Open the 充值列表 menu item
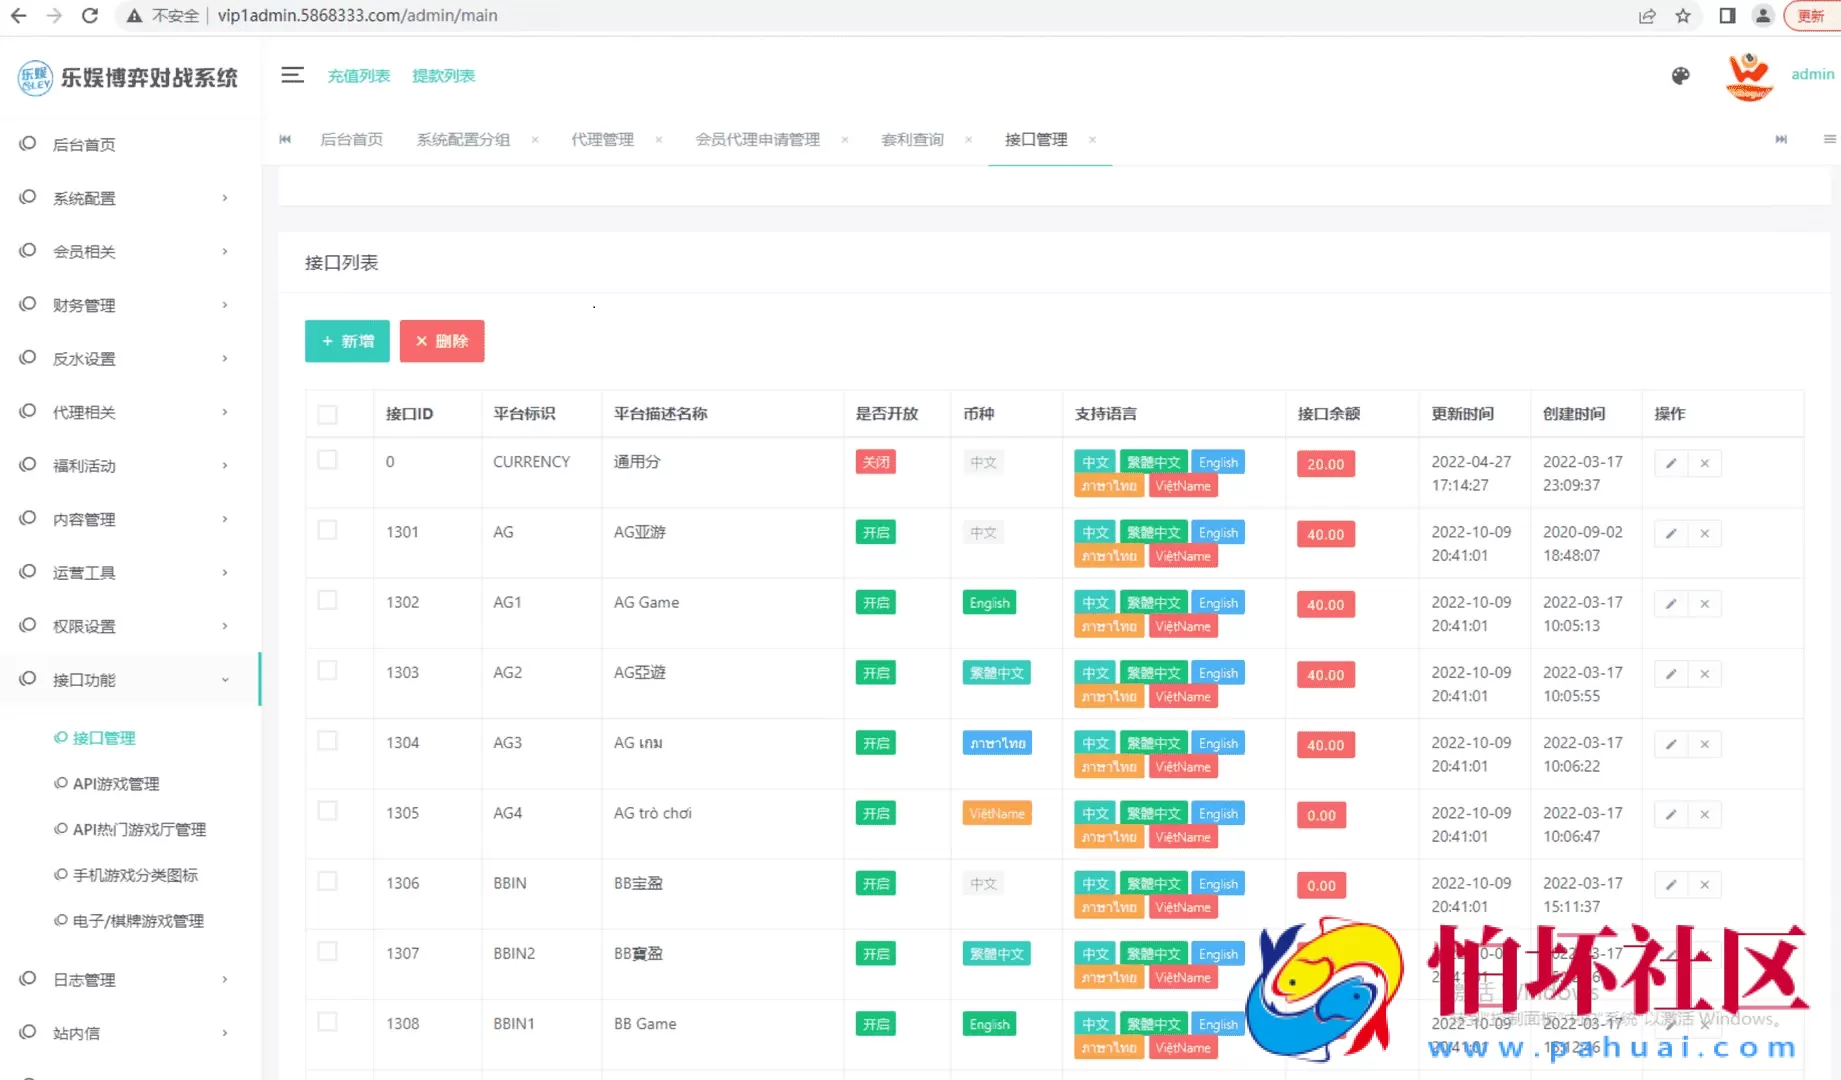Image resolution: width=1841 pixels, height=1080 pixels. [358, 75]
